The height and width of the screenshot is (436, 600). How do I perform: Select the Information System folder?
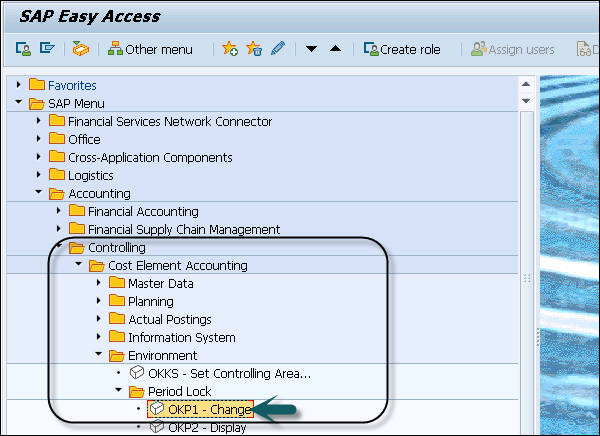[181, 337]
